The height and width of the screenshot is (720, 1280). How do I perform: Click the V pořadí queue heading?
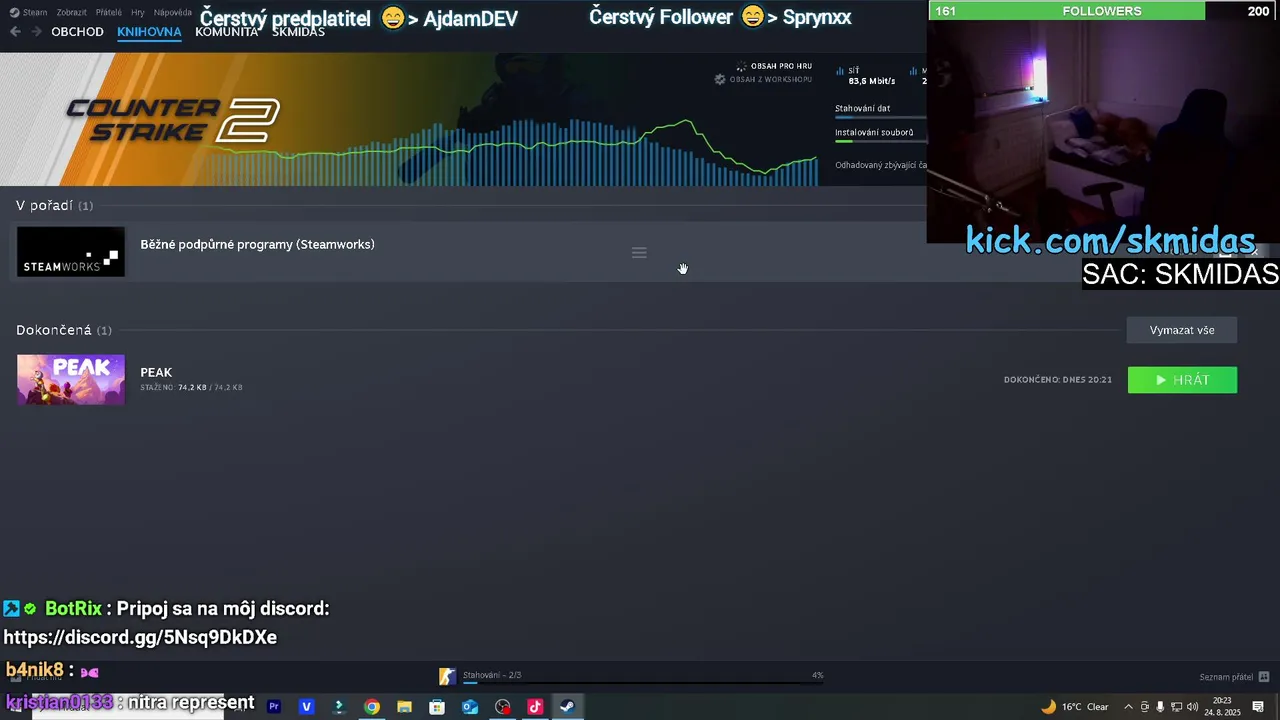tap(54, 205)
